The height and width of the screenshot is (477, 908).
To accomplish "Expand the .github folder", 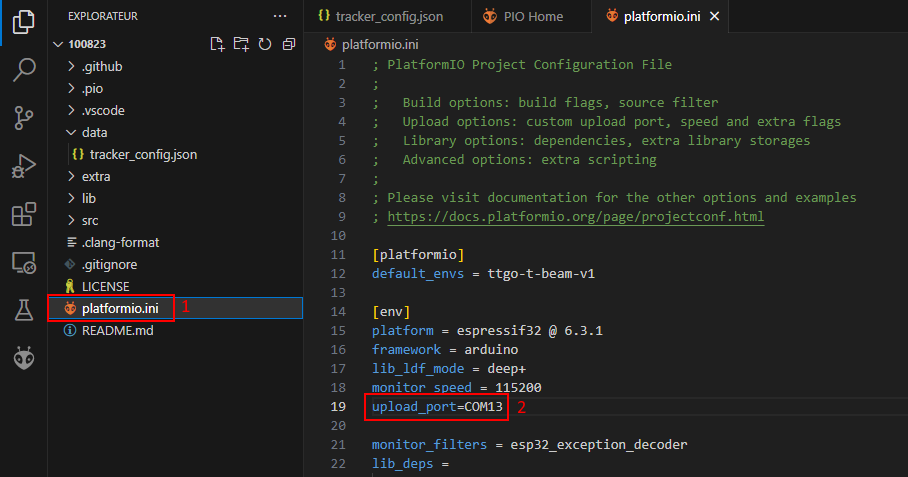I will tap(102, 66).
